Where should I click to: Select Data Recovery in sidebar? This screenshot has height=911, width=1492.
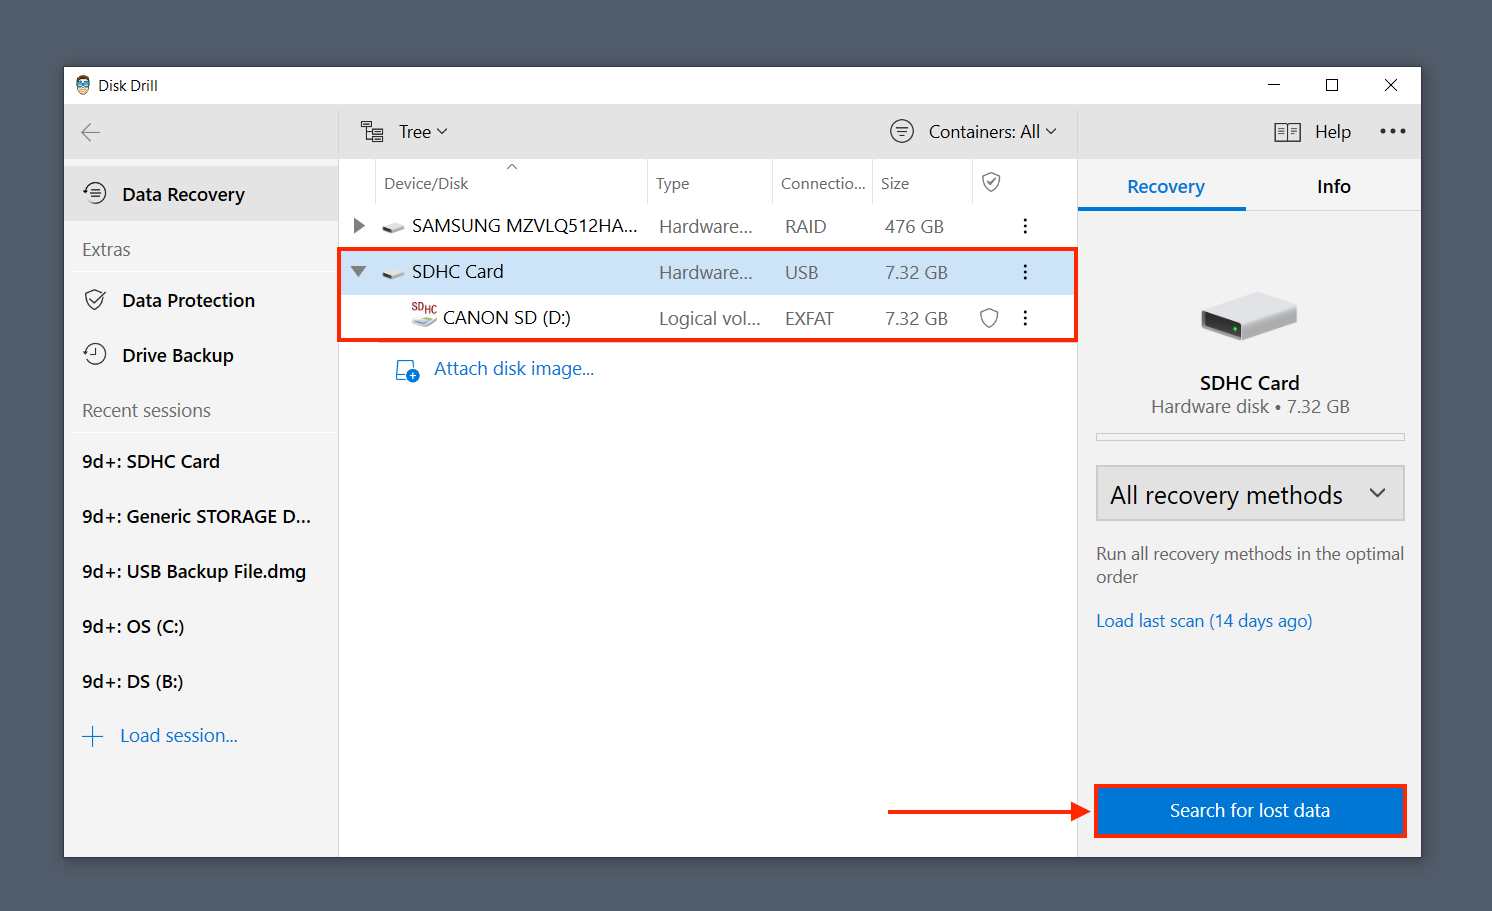(x=201, y=194)
